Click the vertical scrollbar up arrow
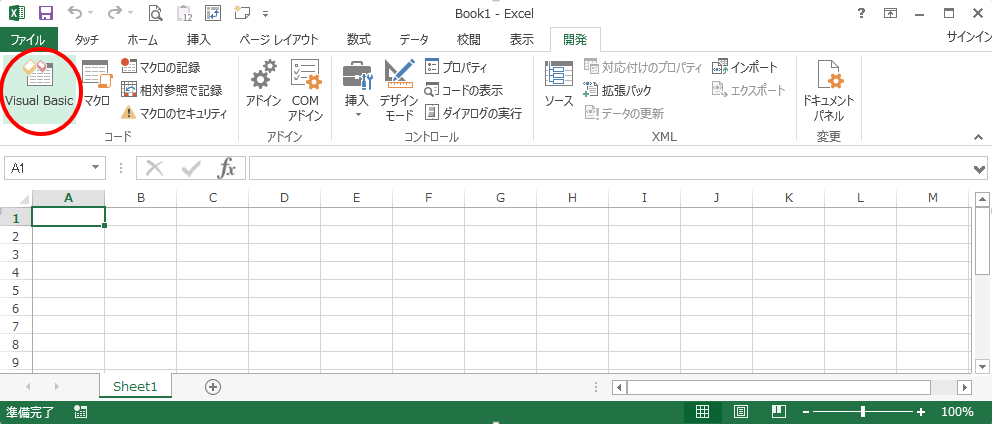This screenshot has width=992, height=424. [x=983, y=199]
